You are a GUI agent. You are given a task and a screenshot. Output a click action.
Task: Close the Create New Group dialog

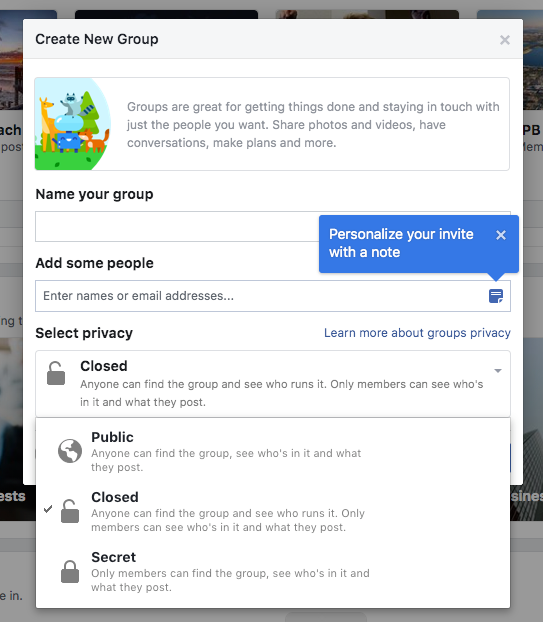tap(505, 40)
